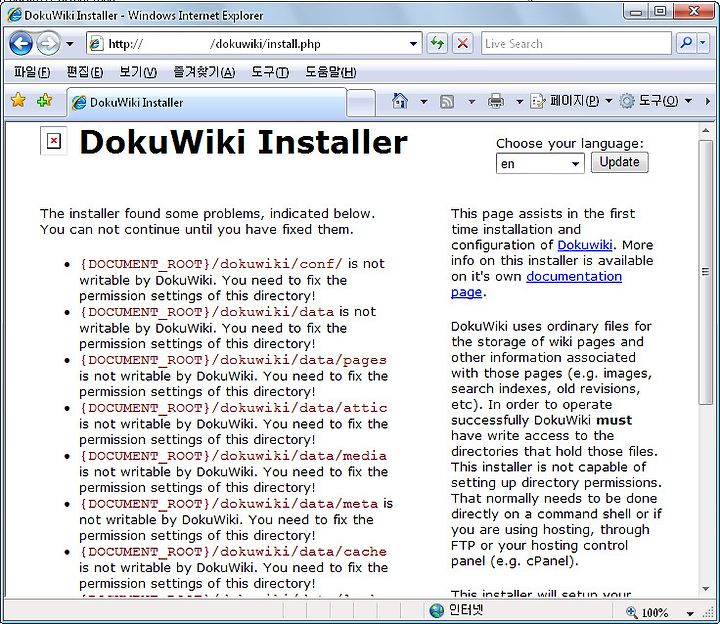This screenshot has width=720, height=624.
Task: Open the 도구(T) menu in menu bar
Action: pyautogui.click(x=270, y=72)
